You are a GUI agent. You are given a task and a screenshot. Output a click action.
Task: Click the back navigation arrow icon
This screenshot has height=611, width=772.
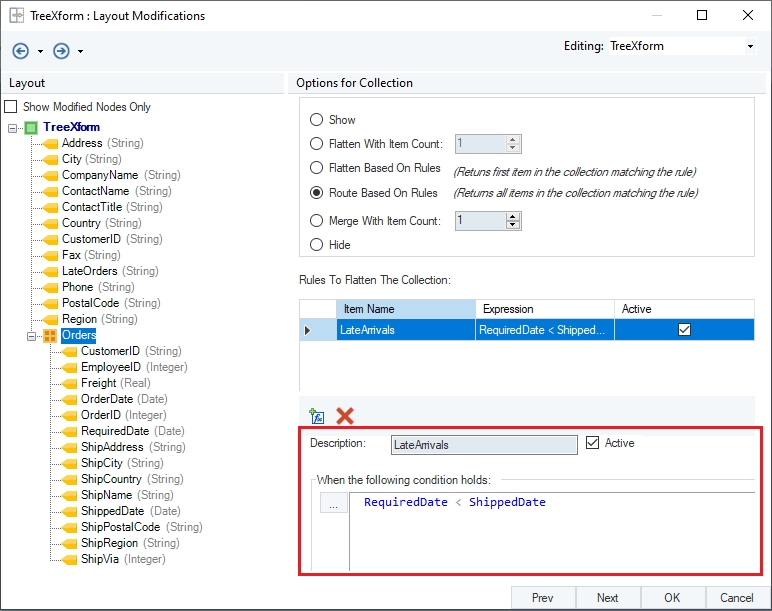click(x=21, y=51)
